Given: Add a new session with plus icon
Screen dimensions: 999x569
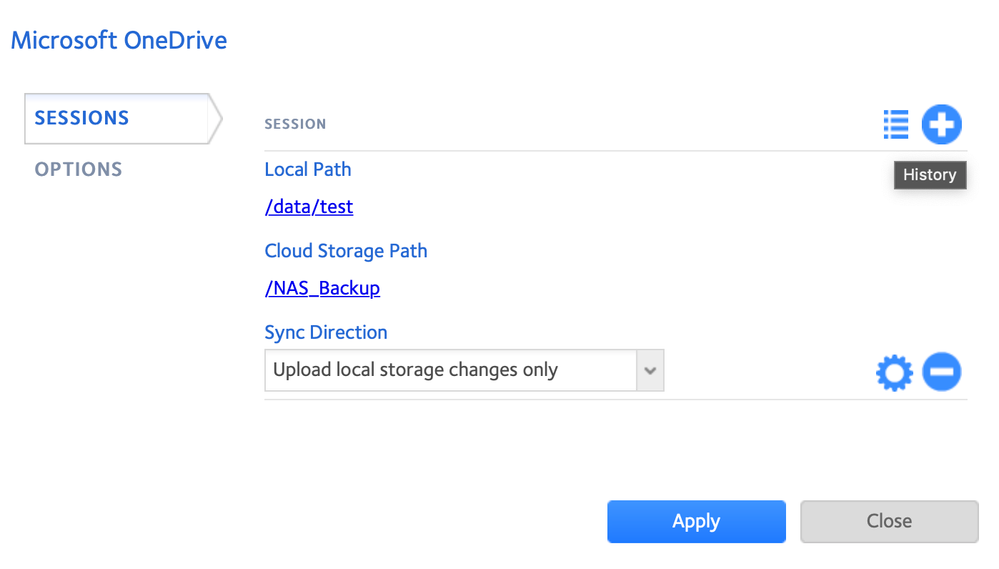Looking at the screenshot, I should point(942,124).
